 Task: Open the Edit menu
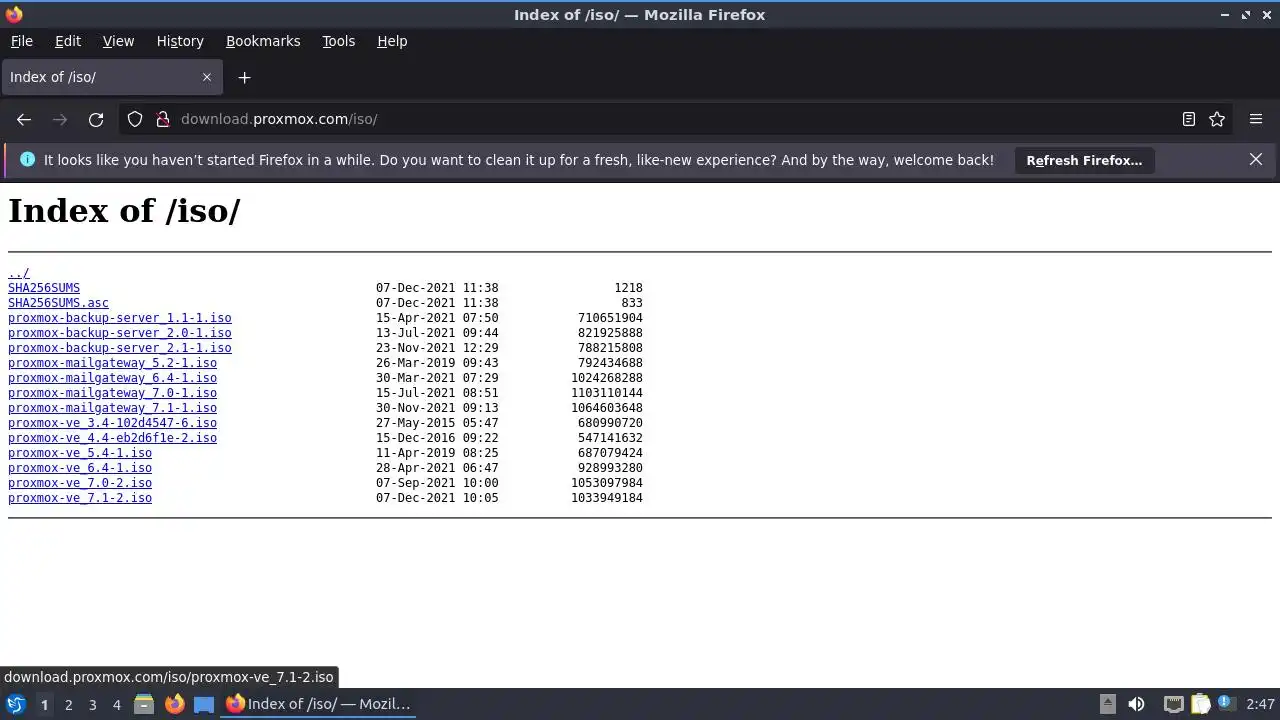pos(68,41)
